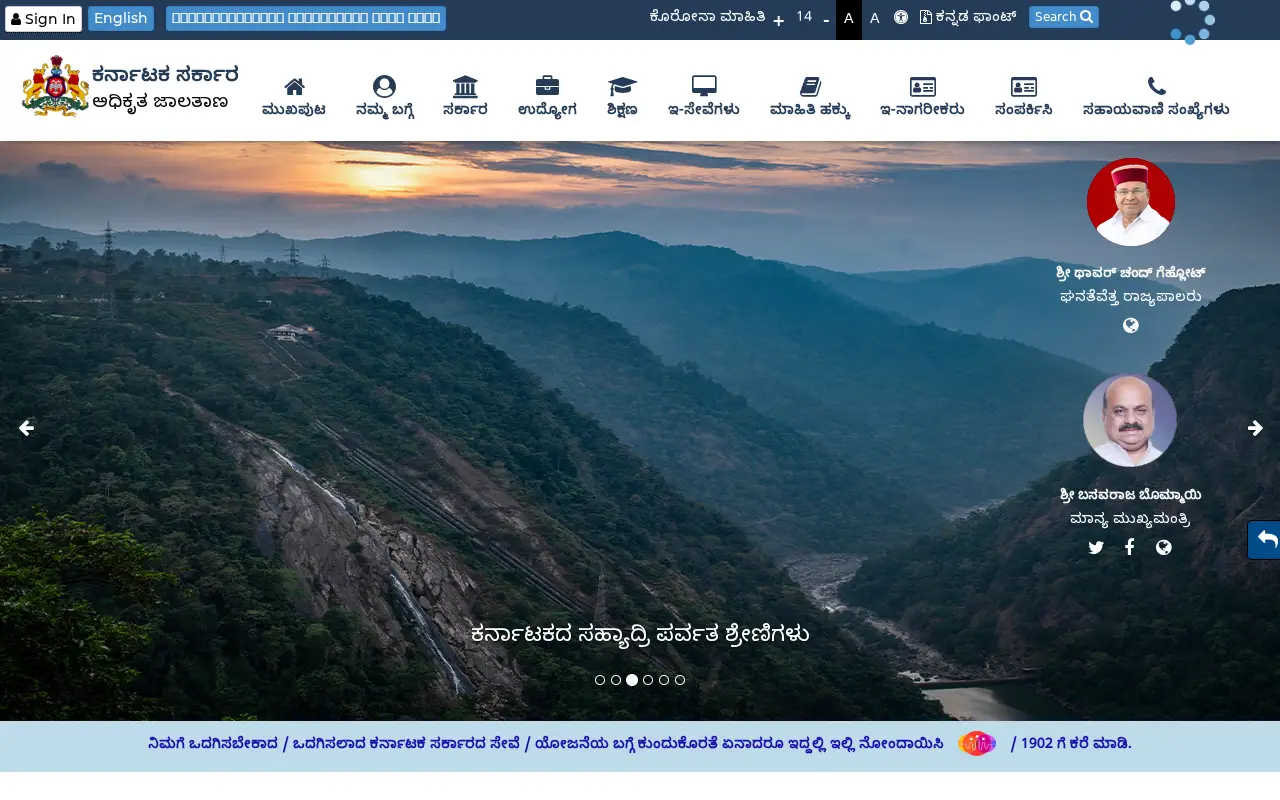Viewport: 1280px width, 800px height.
Task: Click the Chief Minister's website globe icon
Action: [x=1163, y=547]
